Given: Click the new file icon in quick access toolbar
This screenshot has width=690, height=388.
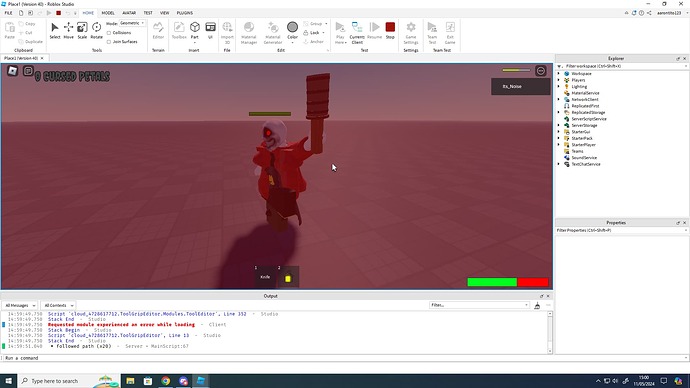Looking at the screenshot, I should (21, 13).
